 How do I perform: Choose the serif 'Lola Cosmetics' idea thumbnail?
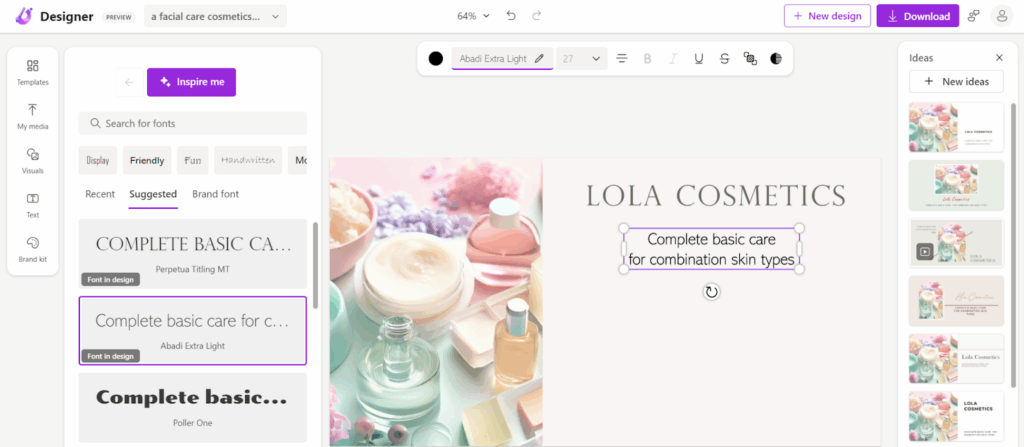coord(956,358)
